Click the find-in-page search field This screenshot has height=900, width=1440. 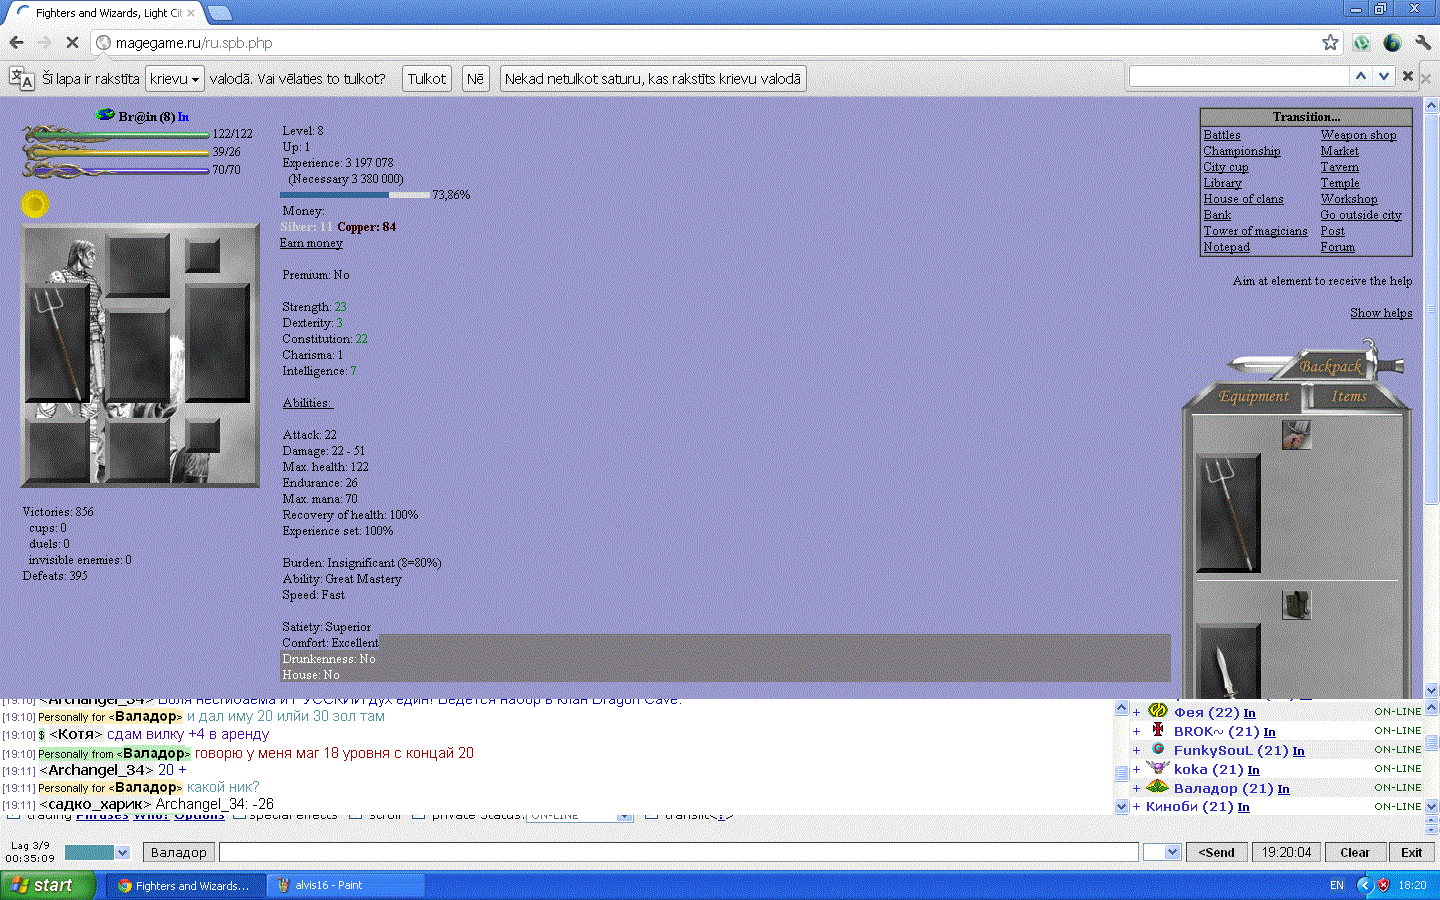[x=1238, y=77]
